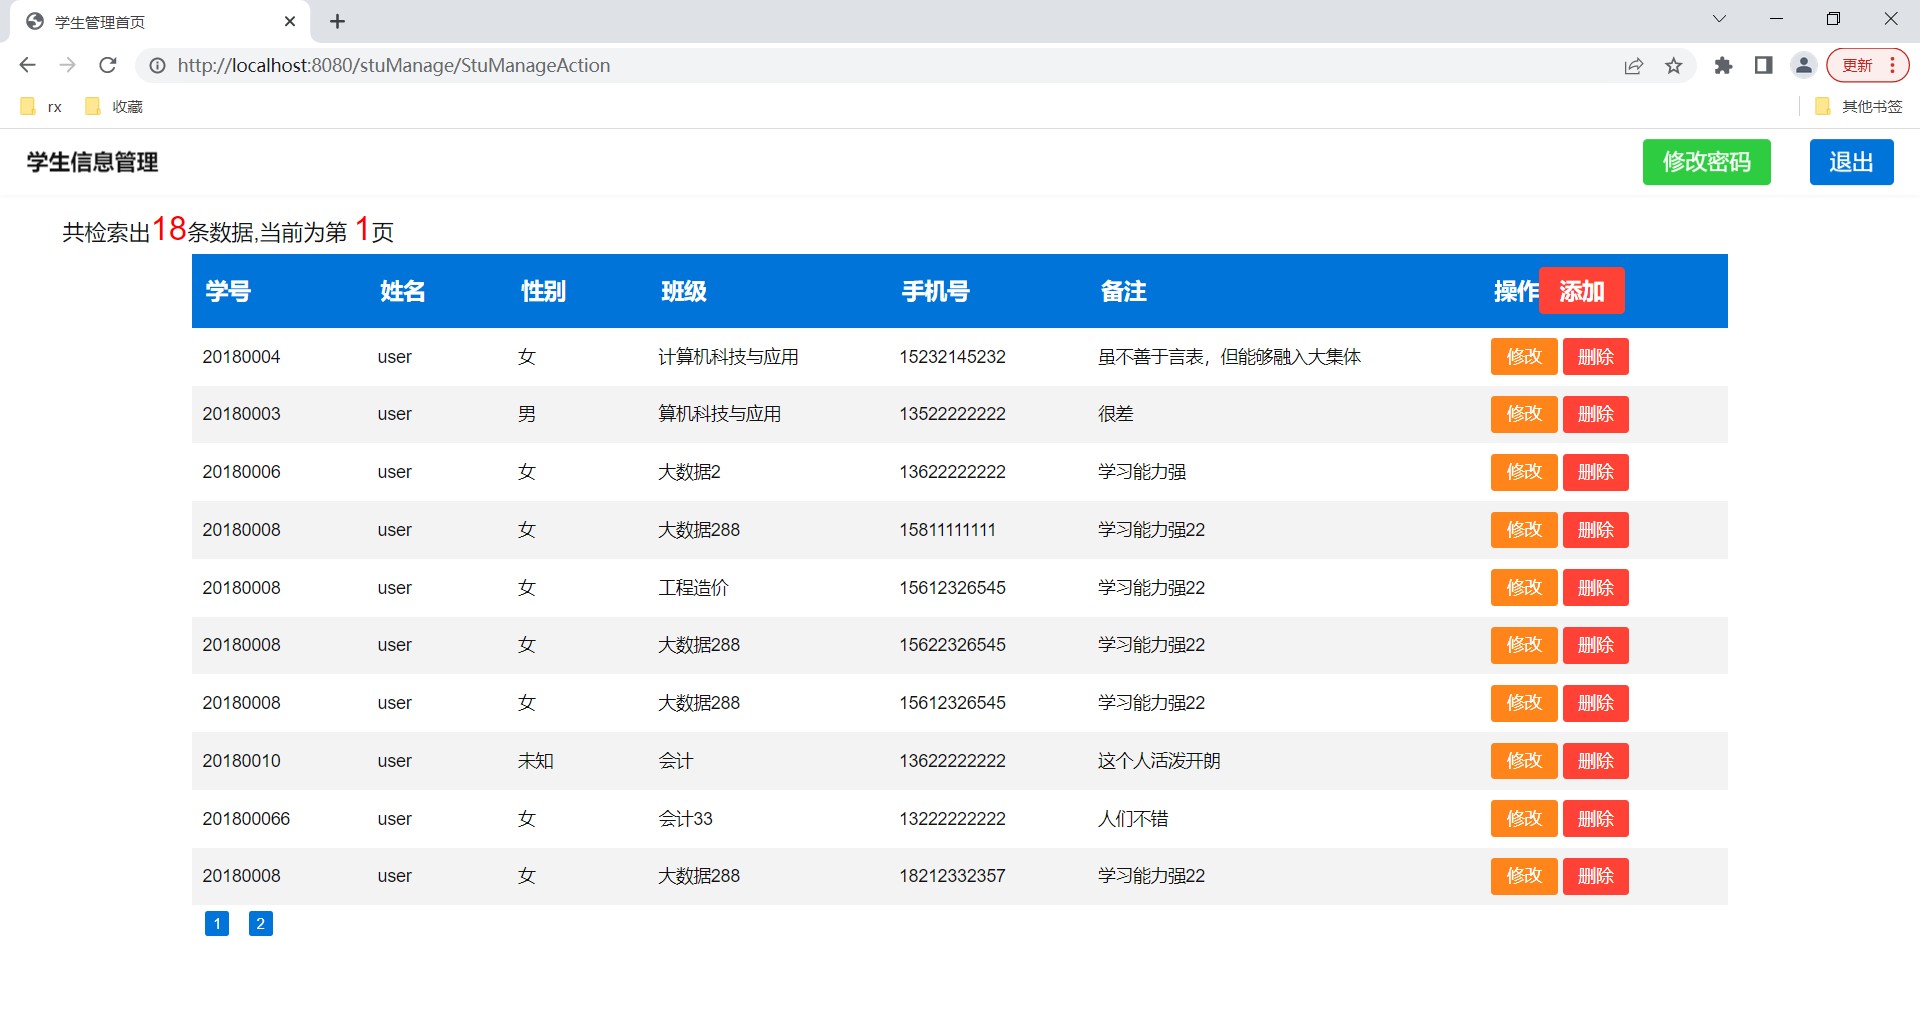The width and height of the screenshot is (1920, 1030).
Task: Click the record count 18
Action: click(x=169, y=229)
